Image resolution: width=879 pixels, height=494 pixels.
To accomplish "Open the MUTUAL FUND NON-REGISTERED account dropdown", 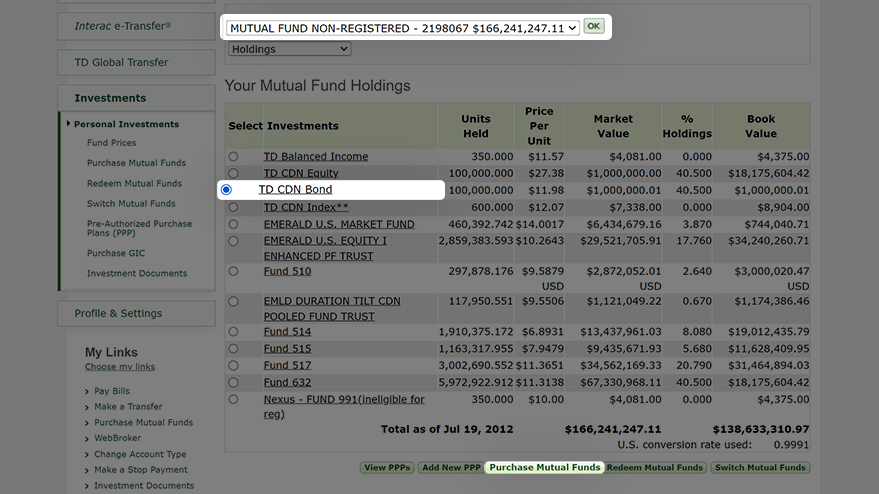I will (x=403, y=28).
